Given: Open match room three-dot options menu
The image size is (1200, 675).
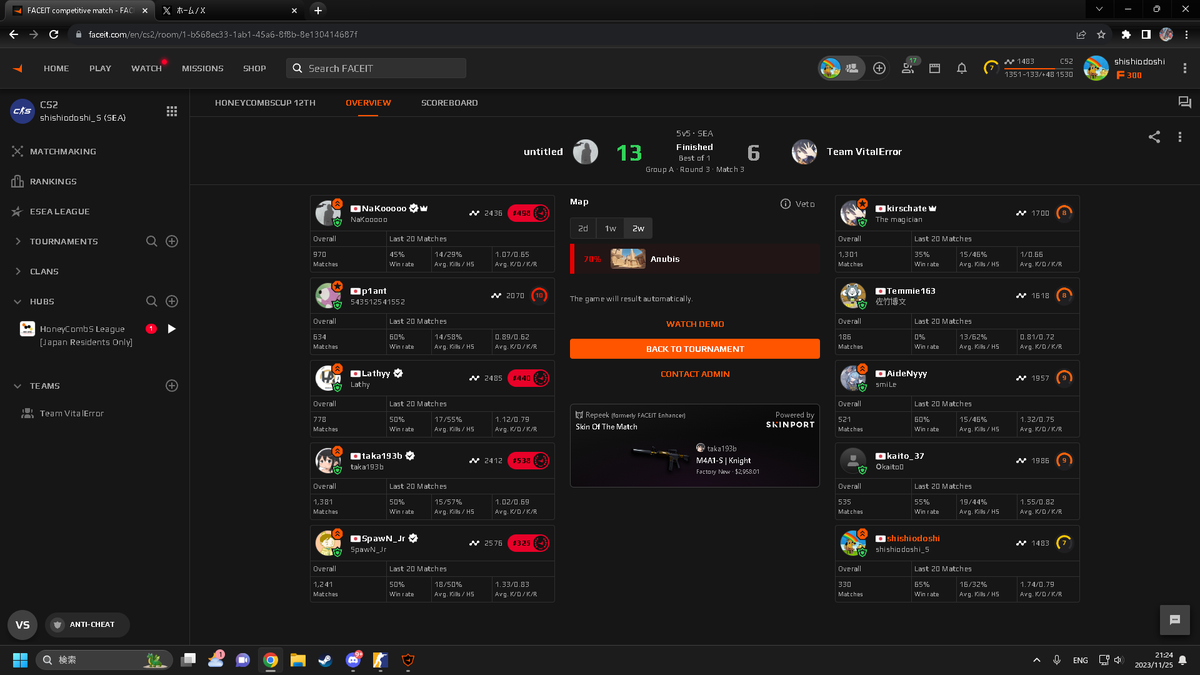Looking at the screenshot, I should coord(1181,137).
